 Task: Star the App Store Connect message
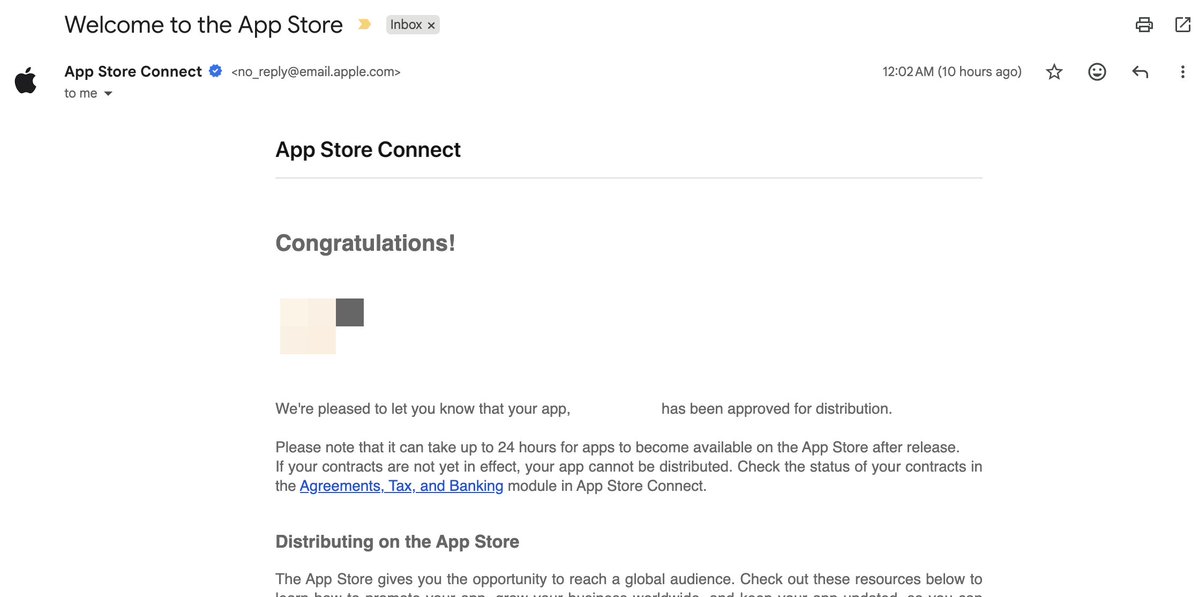(x=1054, y=72)
